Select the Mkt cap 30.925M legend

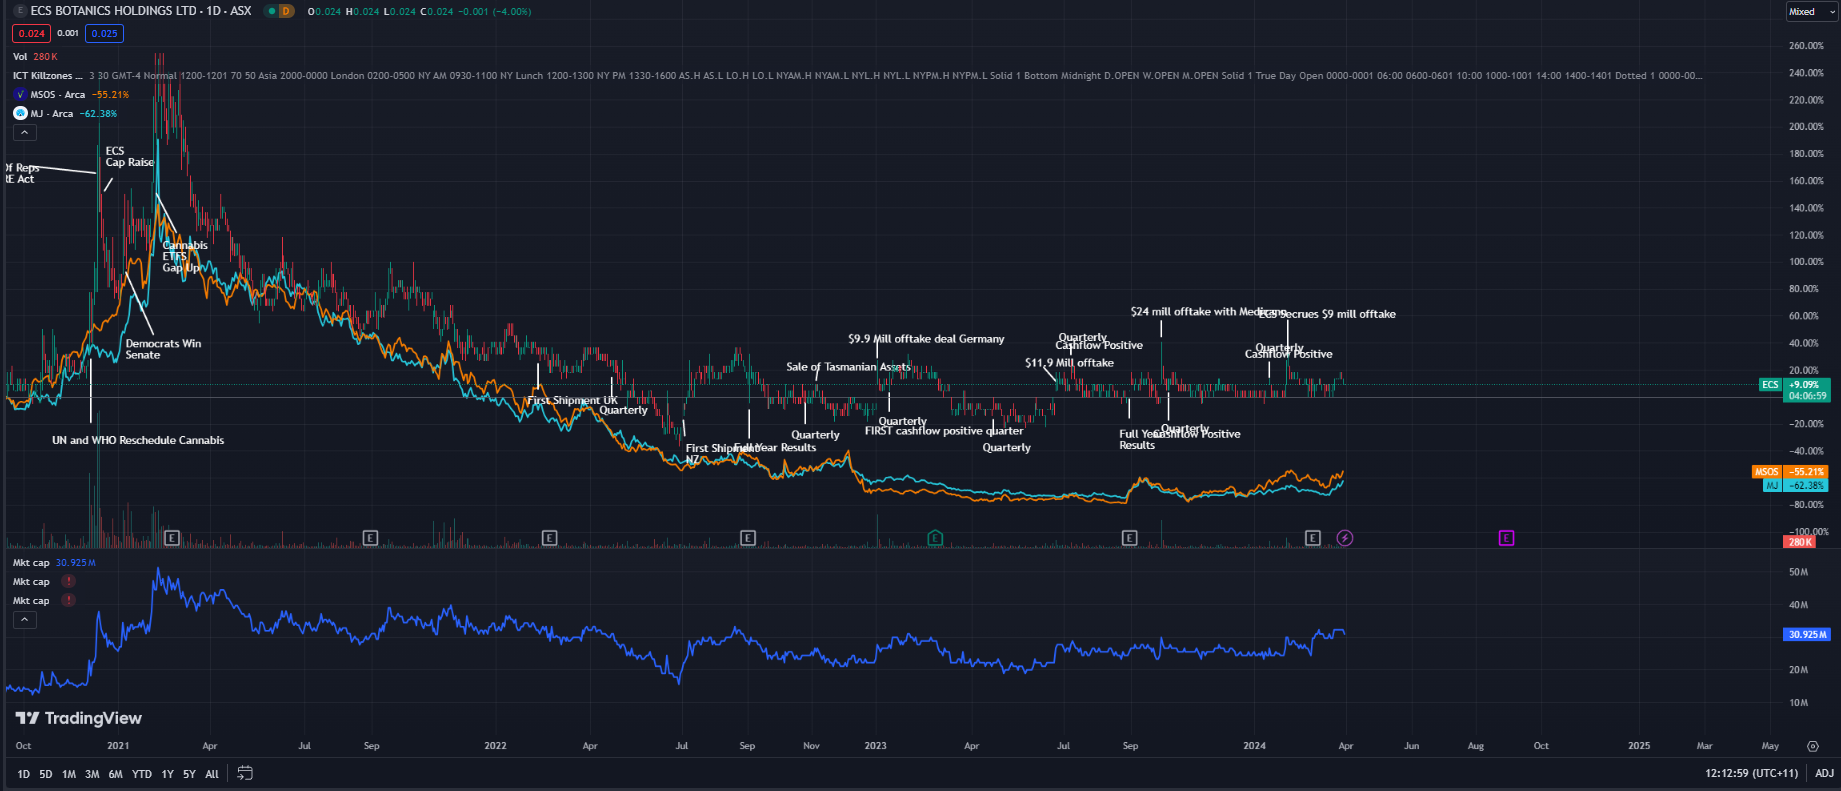point(54,562)
